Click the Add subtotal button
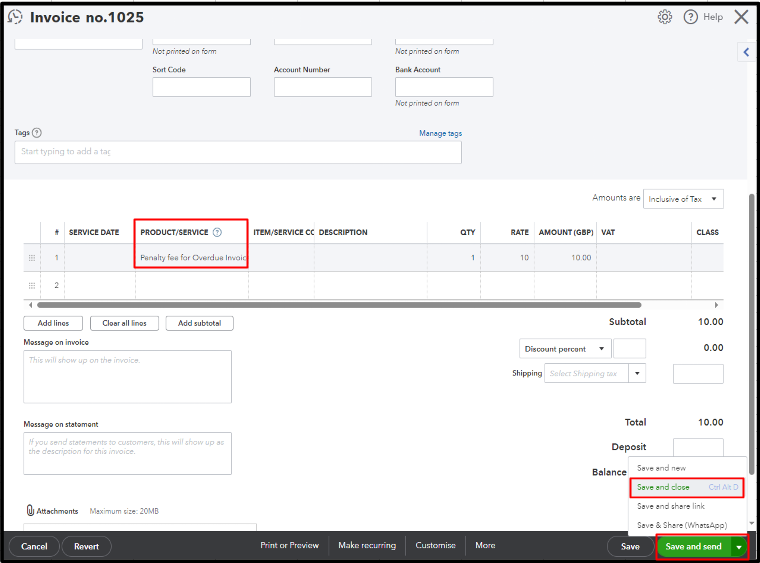The height and width of the screenshot is (563, 760). 199,323
